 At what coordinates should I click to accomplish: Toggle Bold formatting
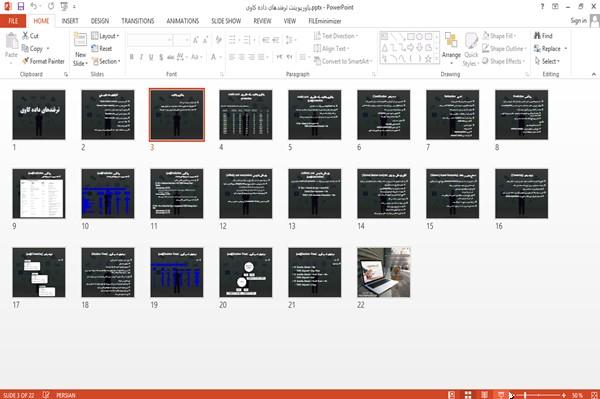[132, 57]
